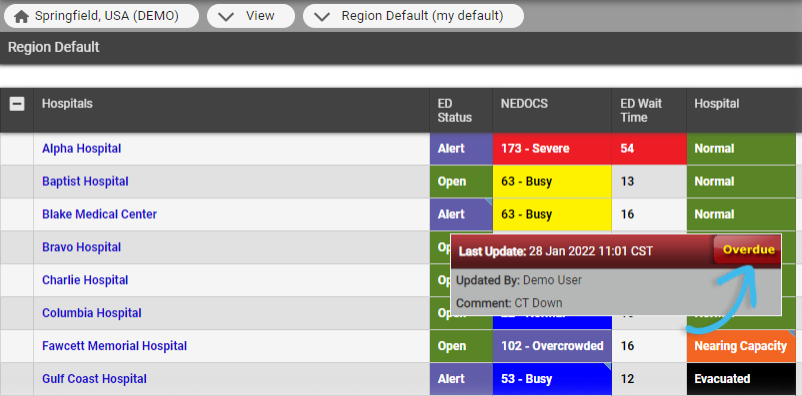Select Baptist Hospital's wait time 13

coord(649,182)
